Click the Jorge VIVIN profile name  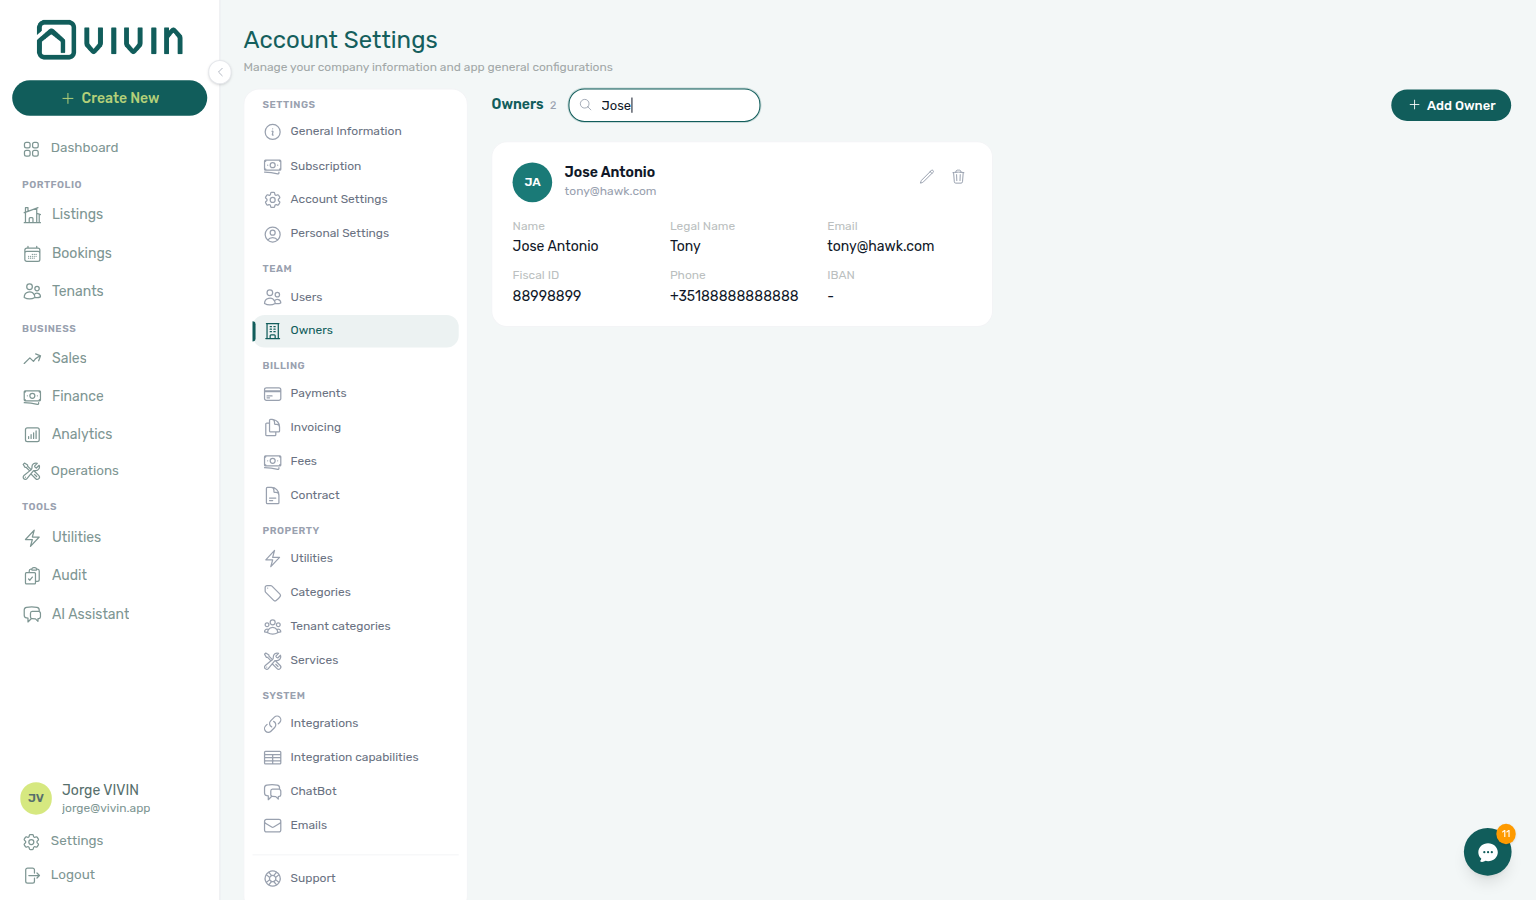click(x=100, y=790)
